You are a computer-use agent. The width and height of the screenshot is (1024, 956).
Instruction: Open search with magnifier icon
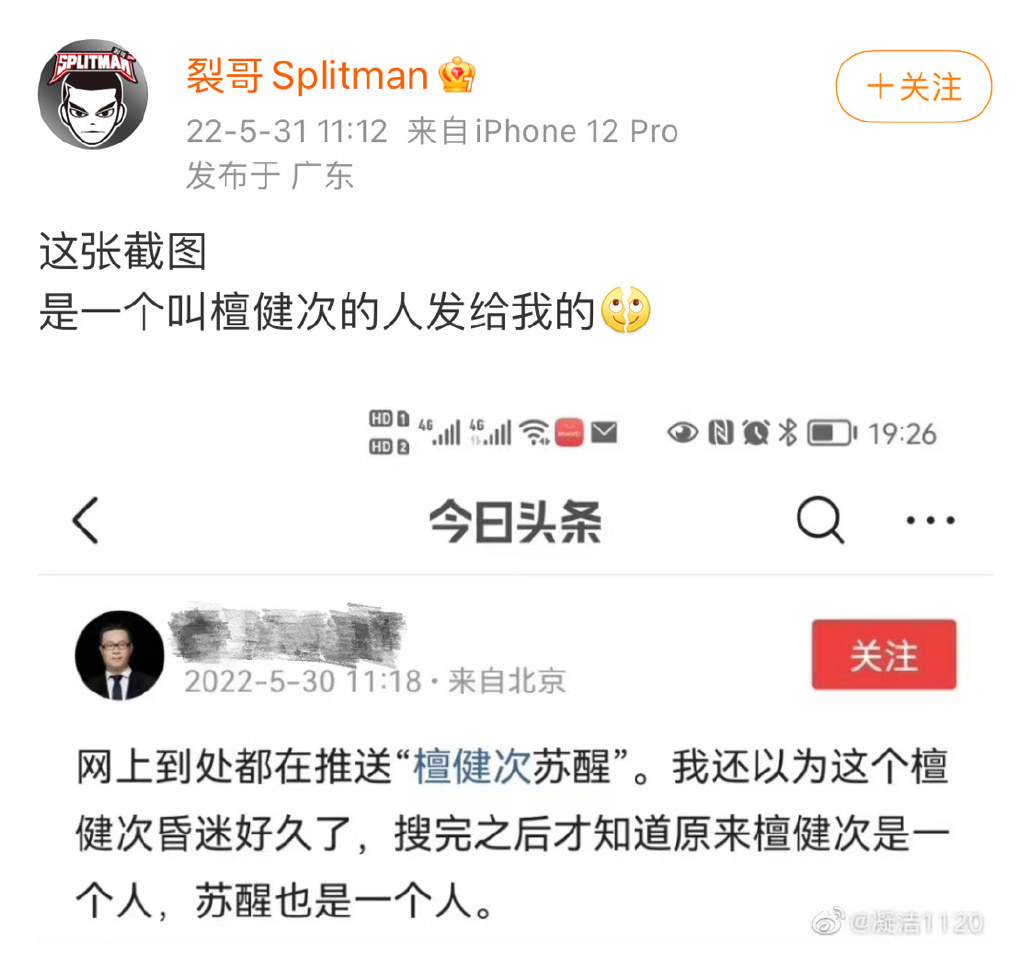[820, 520]
